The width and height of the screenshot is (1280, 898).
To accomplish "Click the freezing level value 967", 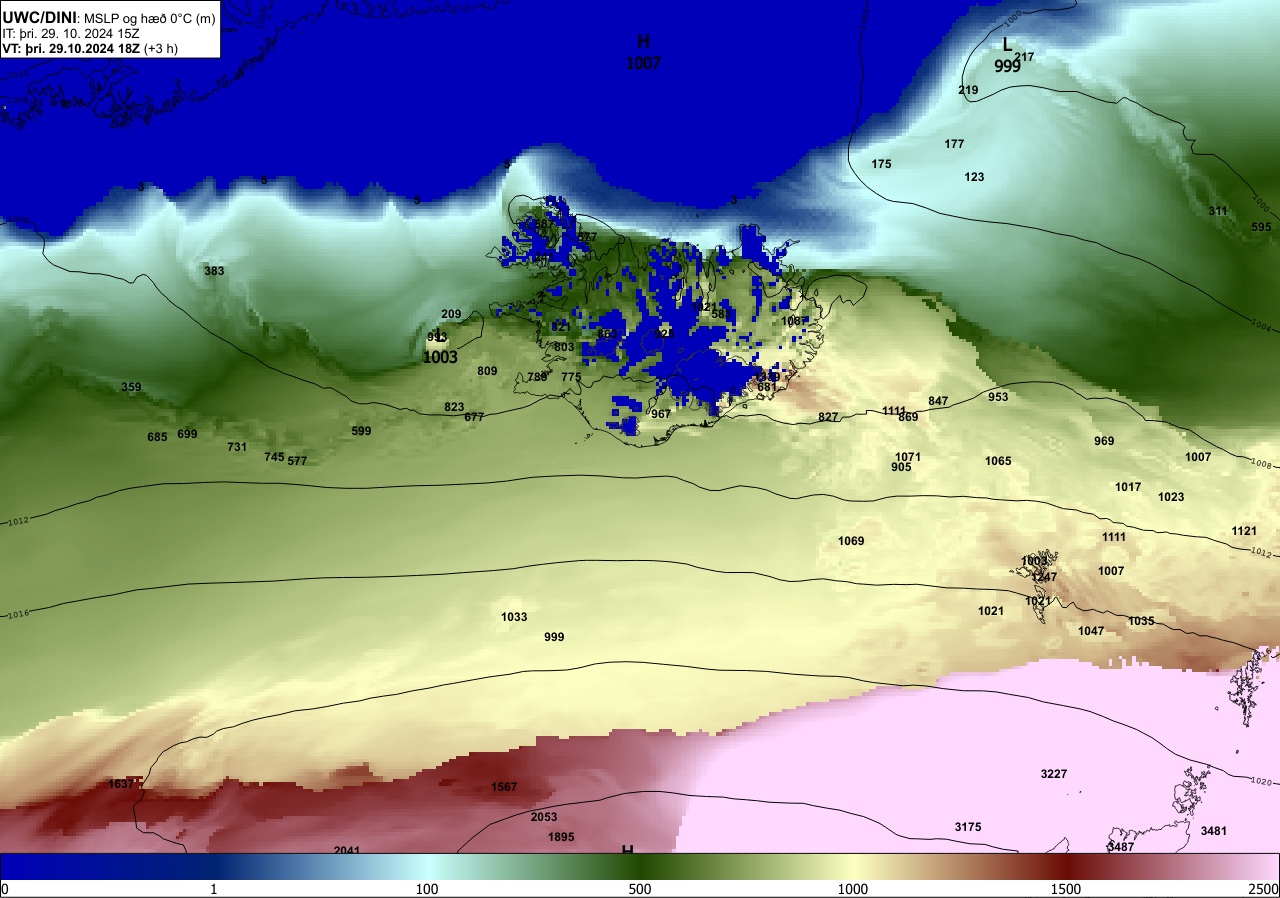I will 661,414.
